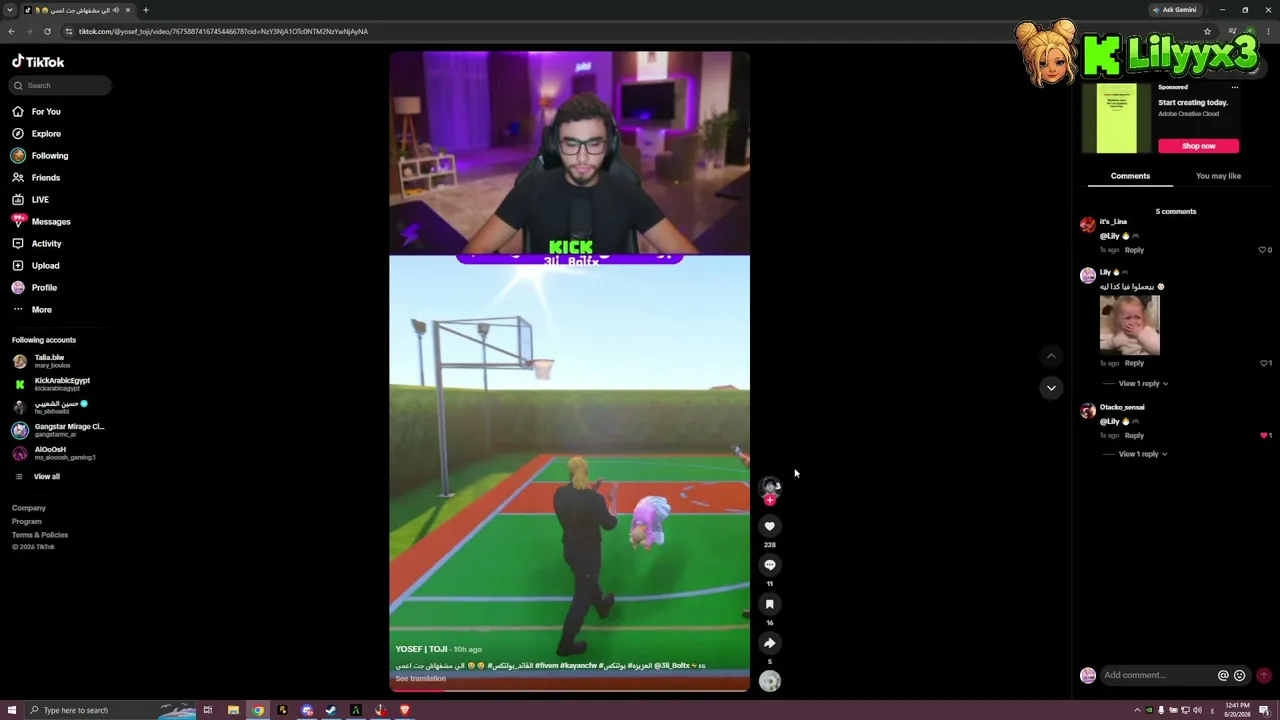Click the Shop now ad button
1280x720 pixels.
(x=1198, y=146)
